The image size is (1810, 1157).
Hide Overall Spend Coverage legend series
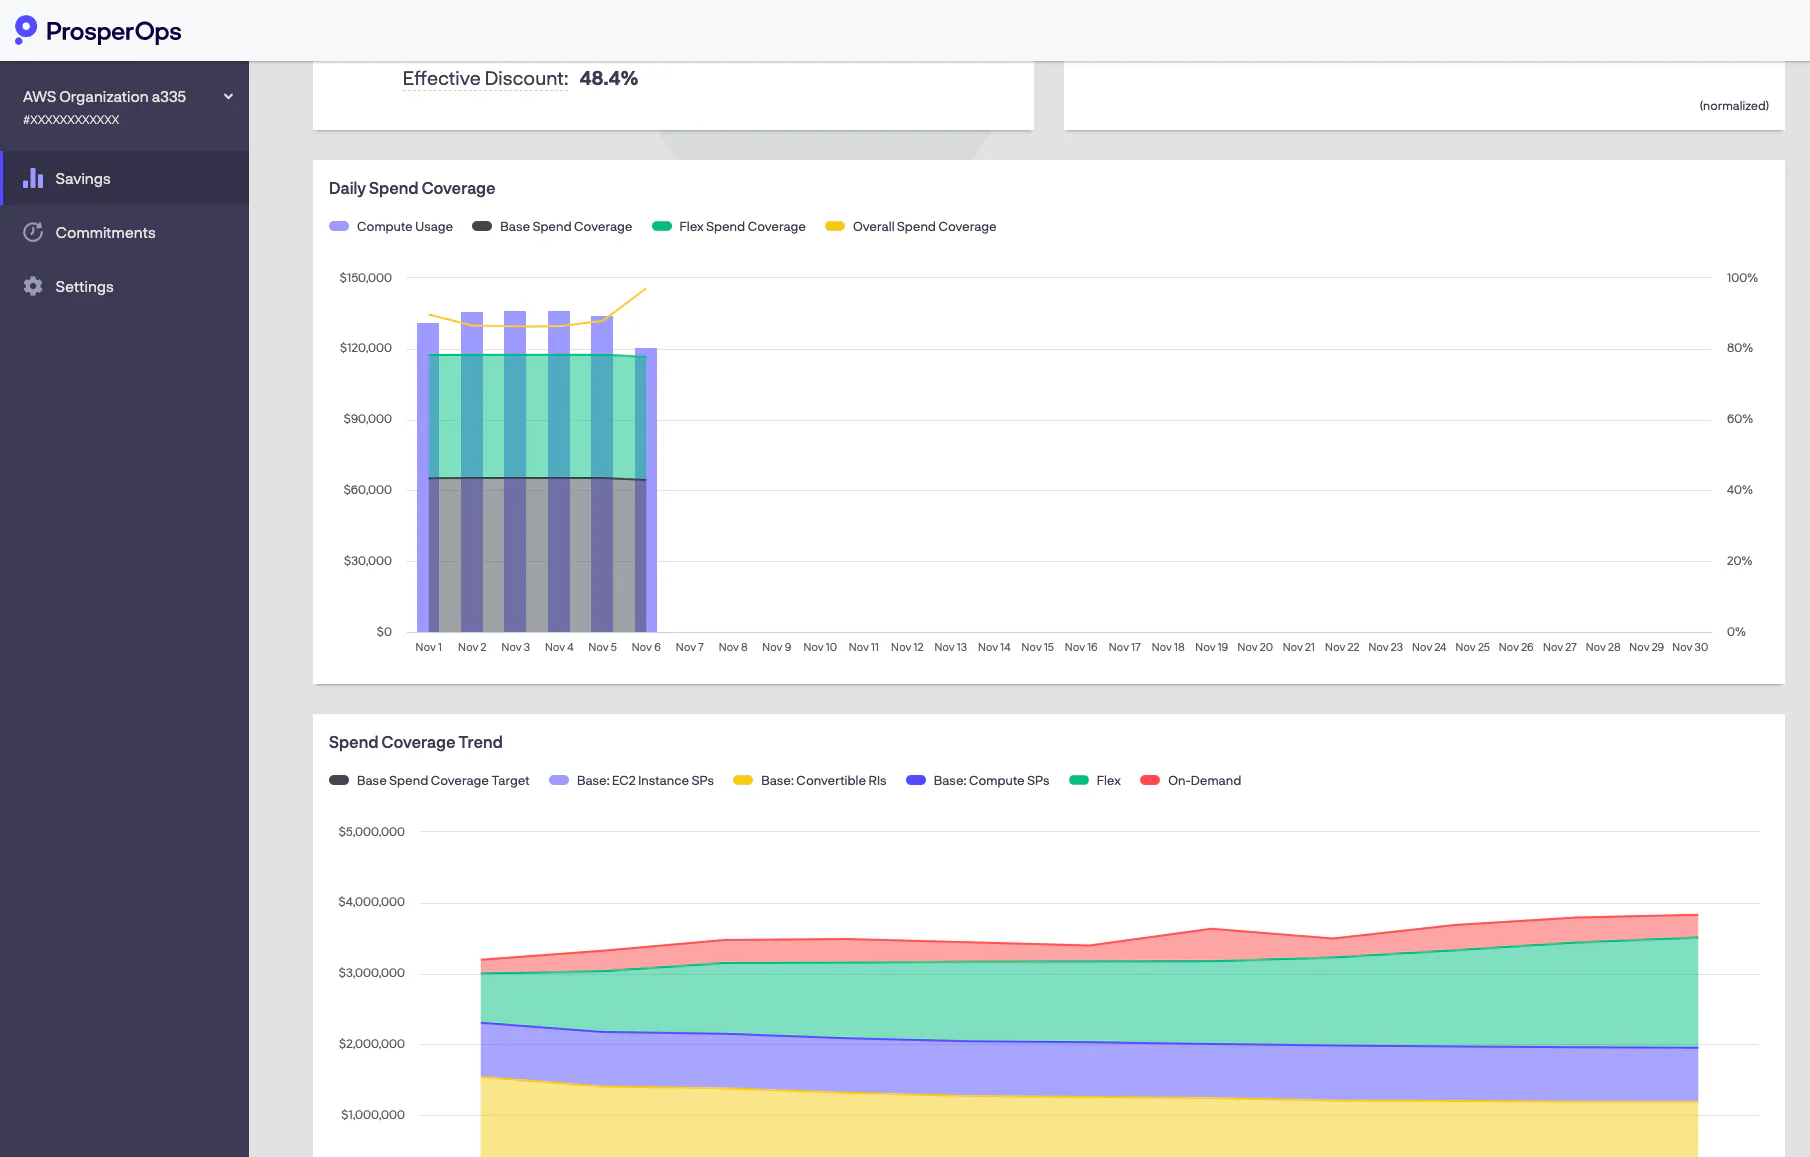click(x=910, y=227)
